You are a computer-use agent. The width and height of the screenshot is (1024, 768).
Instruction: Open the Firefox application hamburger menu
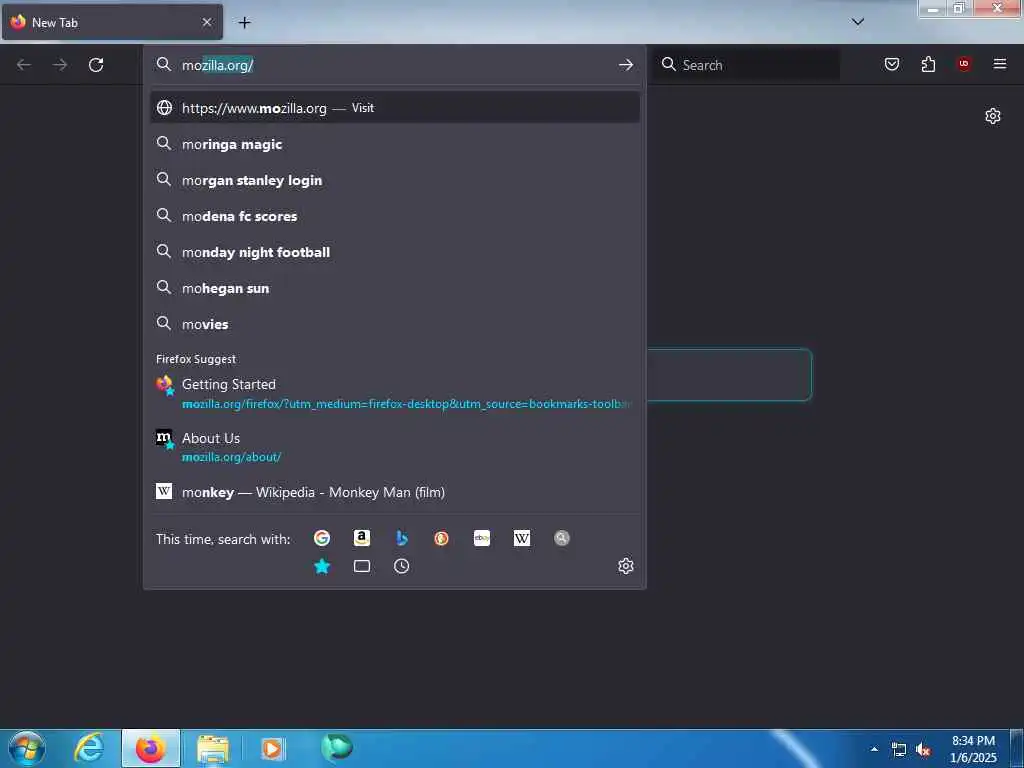pos(1000,64)
